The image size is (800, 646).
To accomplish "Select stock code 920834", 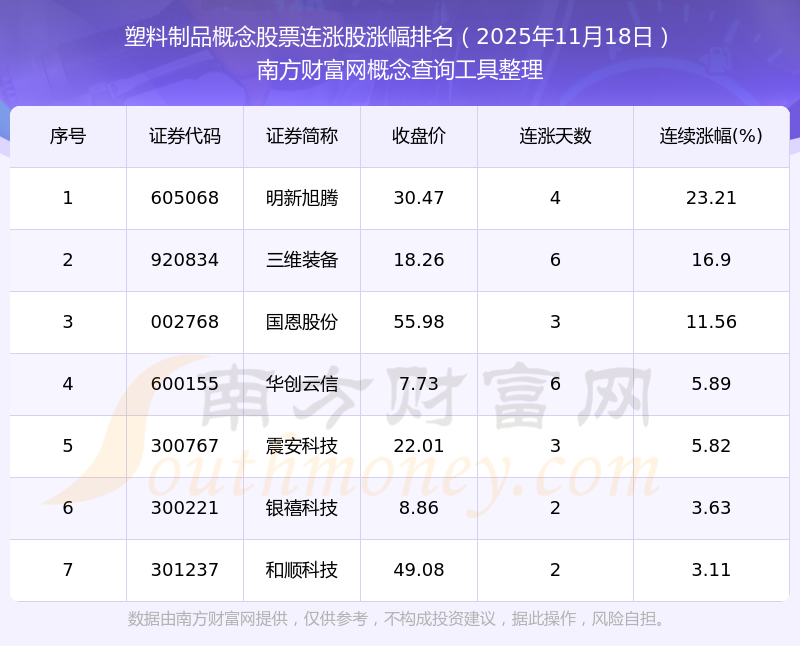I will coord(185,260).
